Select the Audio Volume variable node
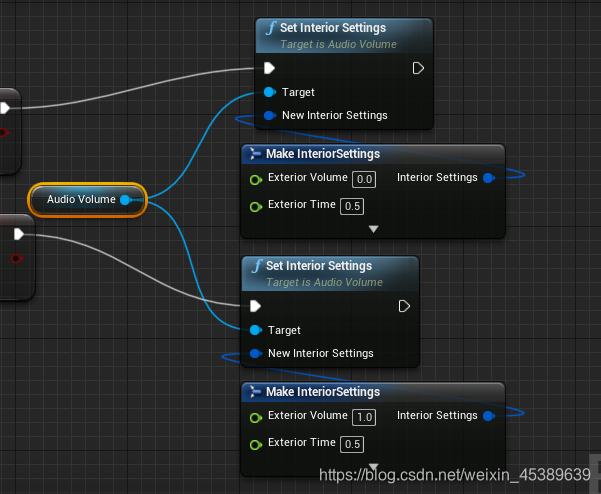Image resolution: width=601 pixels, height=494 pixels. 88,200
